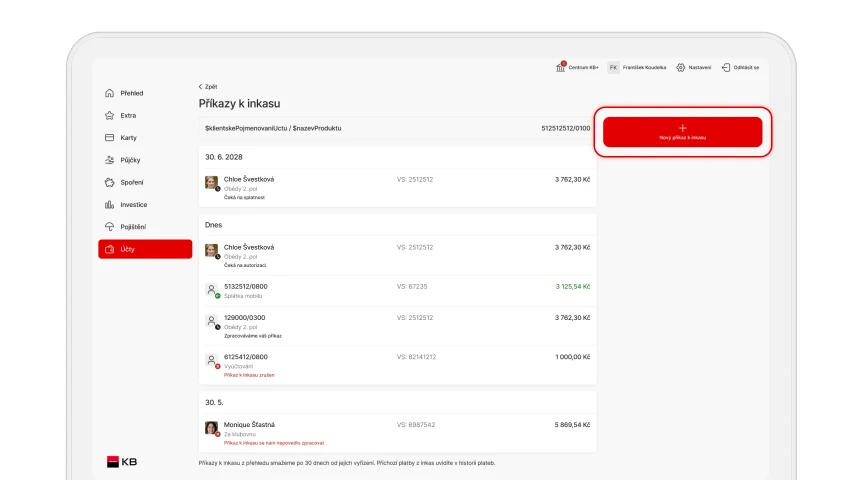Click the amount 1 000,00 Kč

[x=573, y=357]
